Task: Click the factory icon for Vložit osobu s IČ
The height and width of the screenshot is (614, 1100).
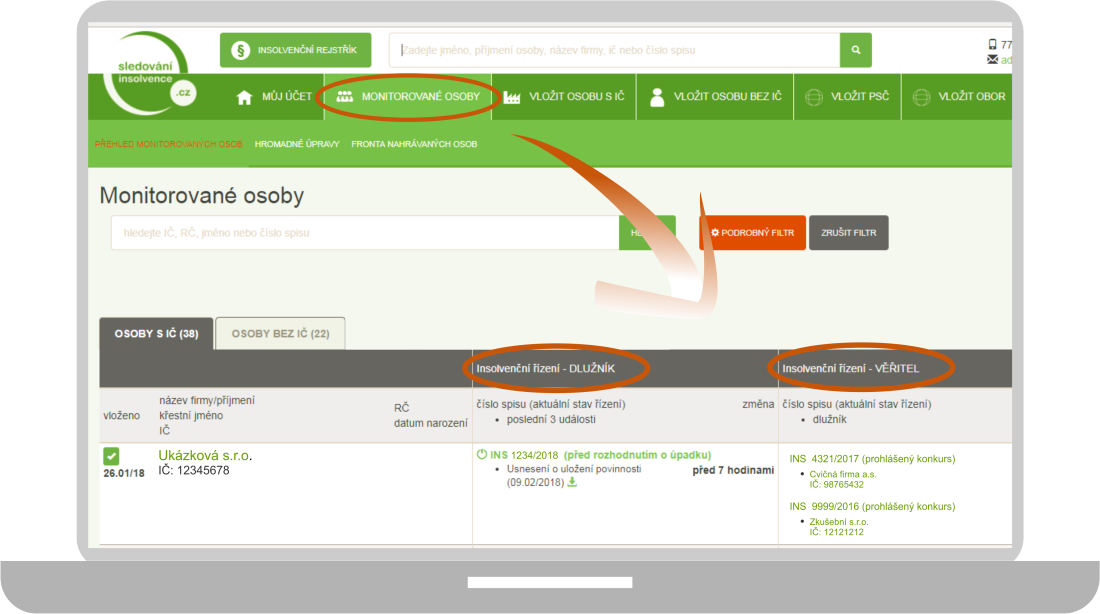Action: pos(513,97)
